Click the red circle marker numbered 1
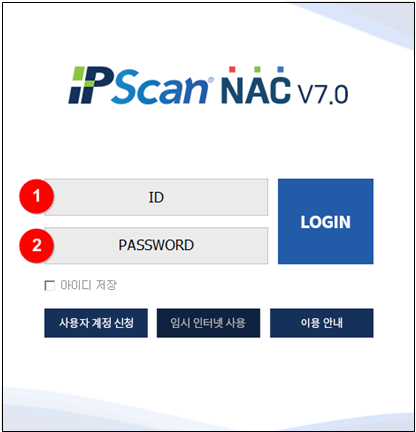 (36, 196)
